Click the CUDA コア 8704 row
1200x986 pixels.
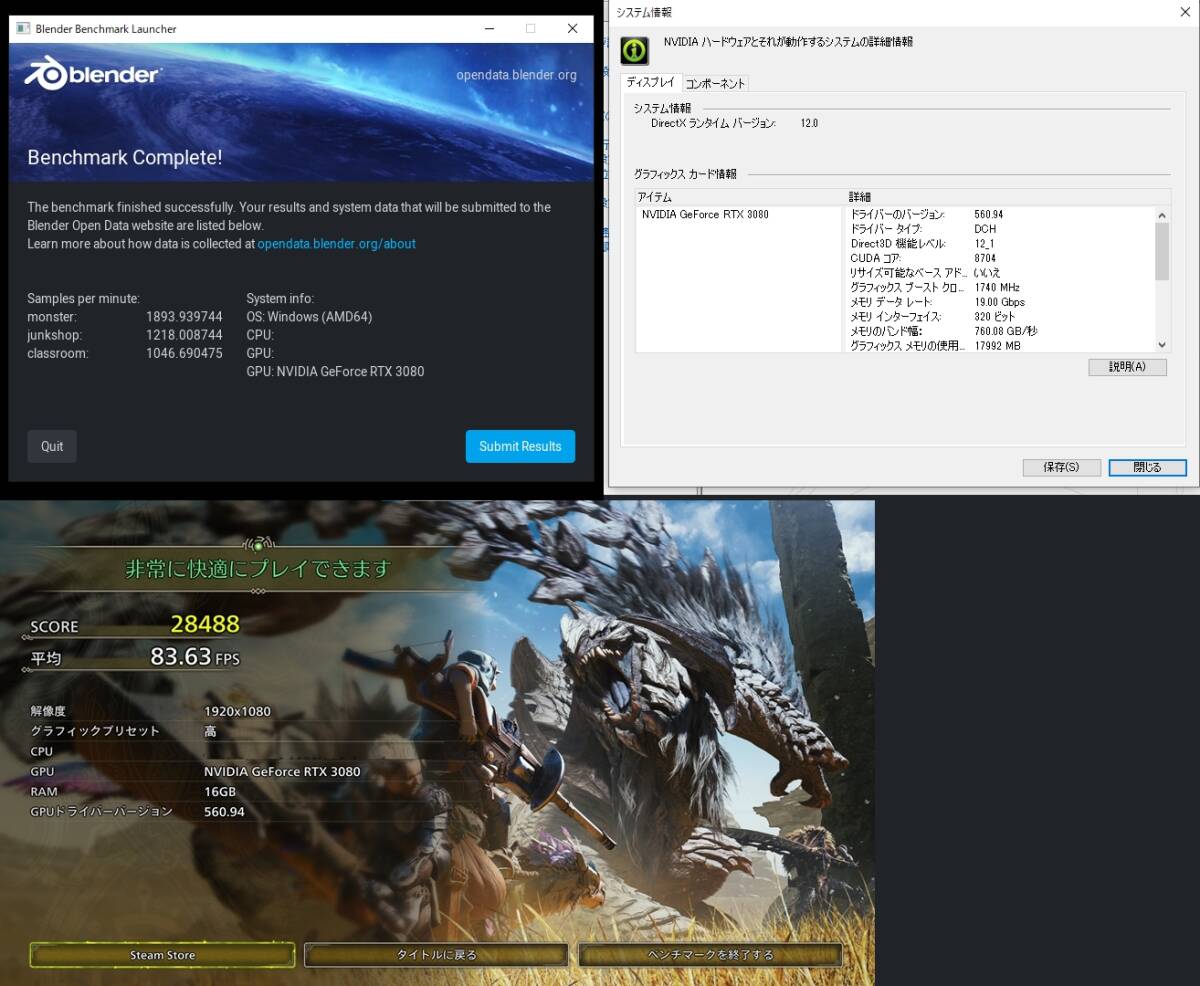tap(1000, 258)
